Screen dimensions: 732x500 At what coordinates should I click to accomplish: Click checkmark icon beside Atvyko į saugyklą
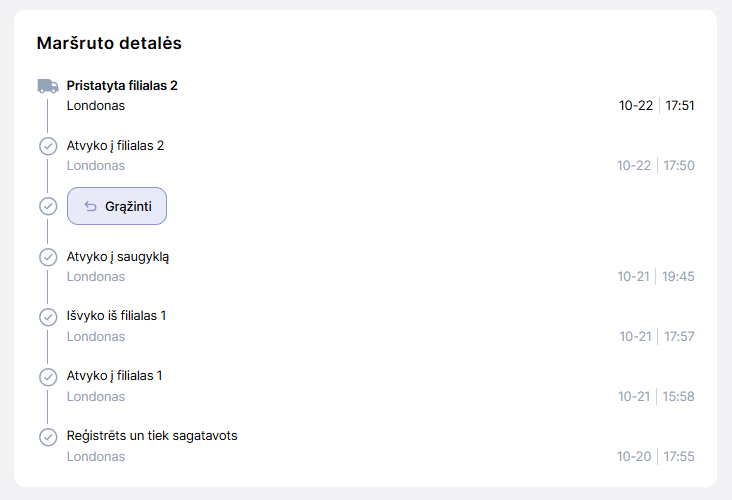pos(47,257)
